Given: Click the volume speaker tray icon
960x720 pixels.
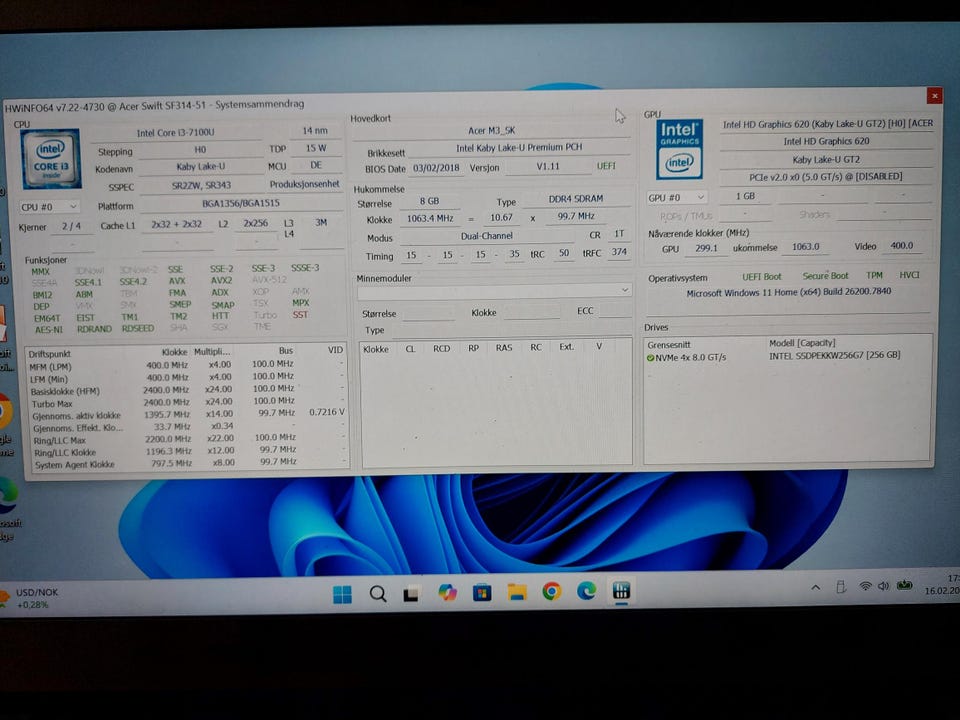Looking at the screenshot, I should 883,586.
